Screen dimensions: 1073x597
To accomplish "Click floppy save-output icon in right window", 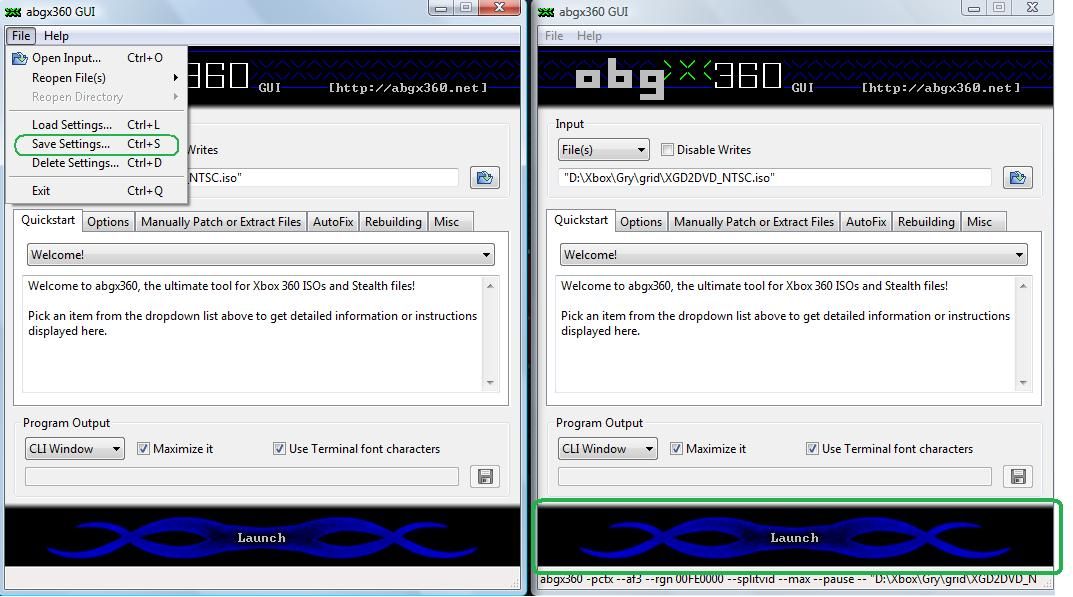I will click(1018, 477).
